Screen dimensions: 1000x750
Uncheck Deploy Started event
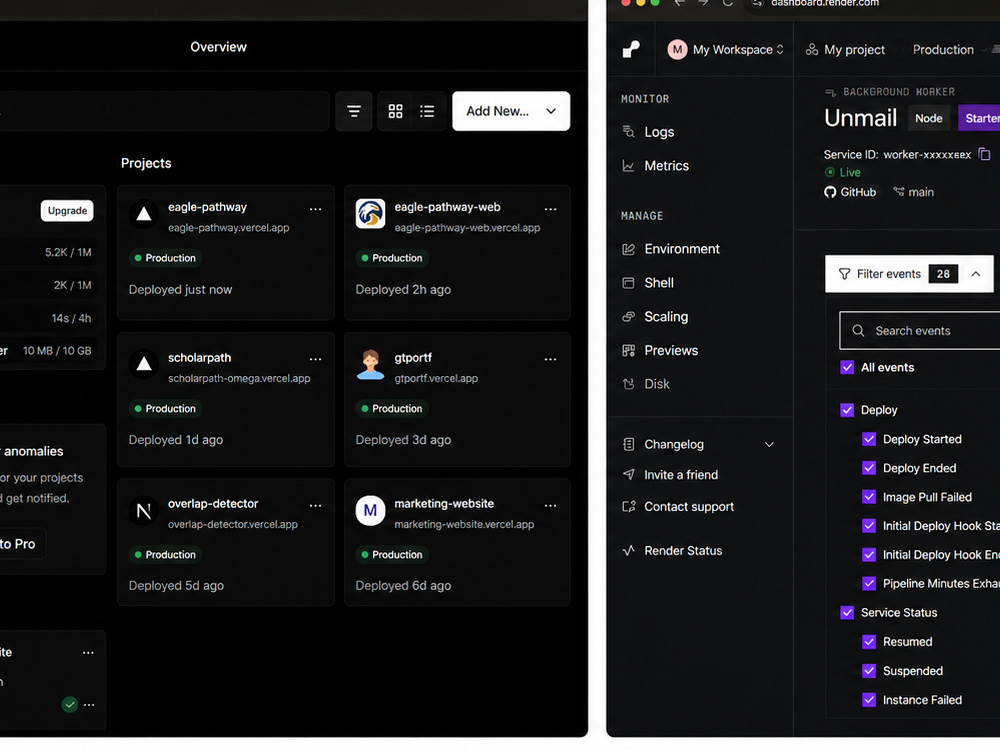click(x=869, y=439)
